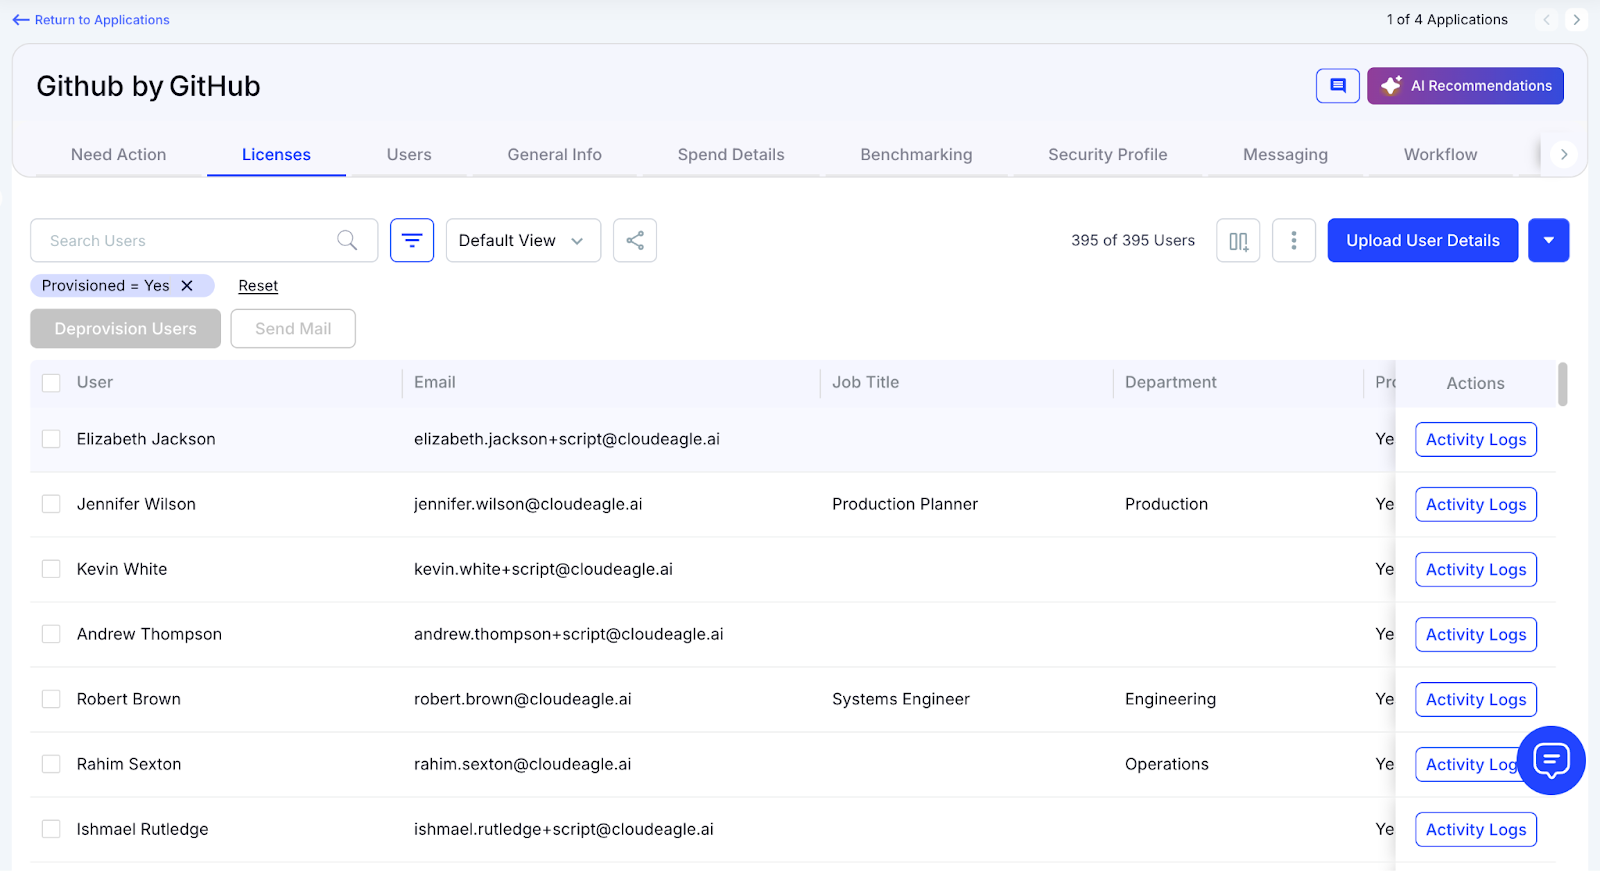Open the vertical three-dot more menu
This screenshot has height=871, width=1600.
[1294, 240]
